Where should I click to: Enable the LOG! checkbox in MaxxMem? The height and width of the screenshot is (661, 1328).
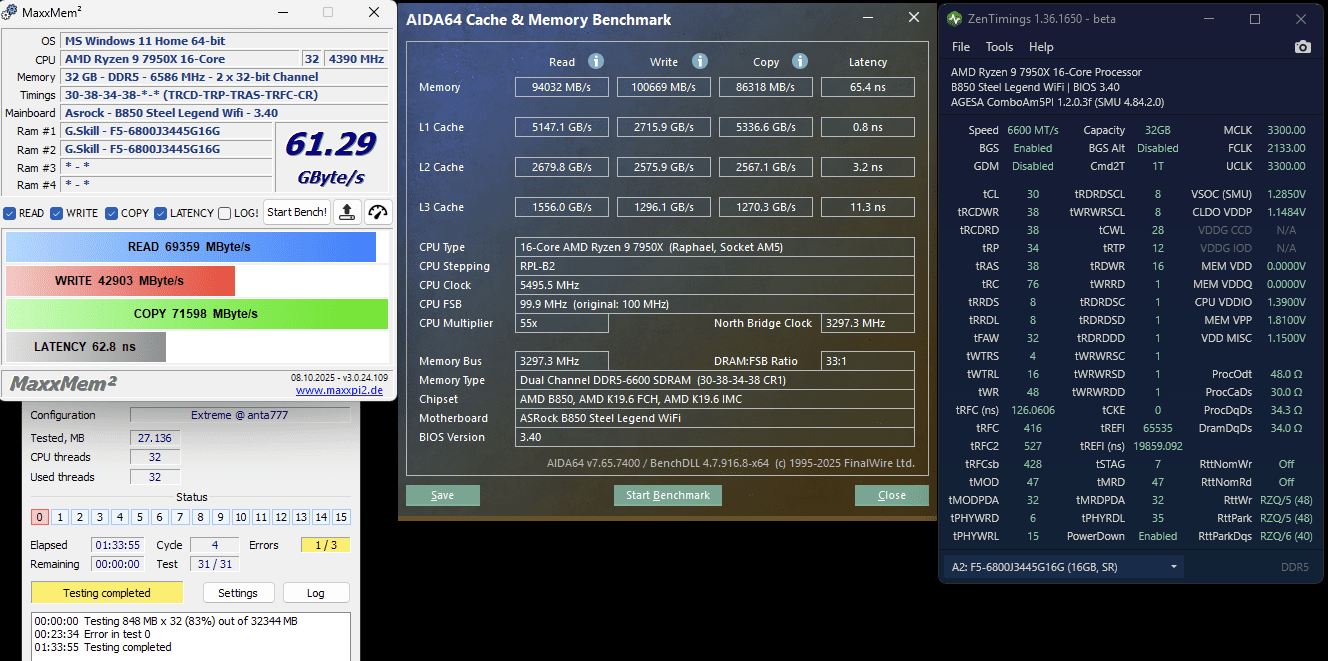pyautogui.click(x=225, y=213)
